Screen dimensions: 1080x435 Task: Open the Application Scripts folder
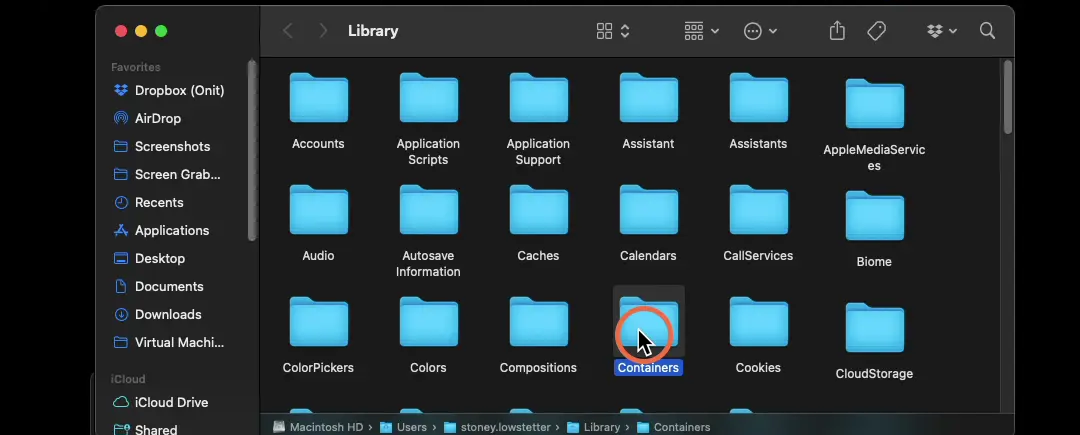428,98
